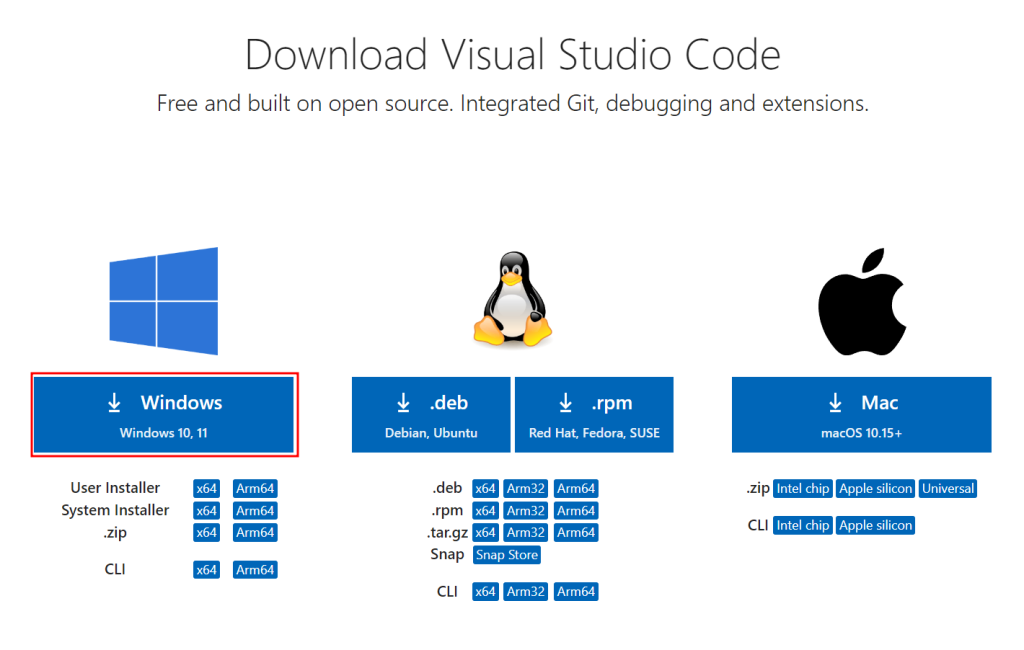
Task: Get Linux .deb Arm32 package
Action: tap(526, 489)
